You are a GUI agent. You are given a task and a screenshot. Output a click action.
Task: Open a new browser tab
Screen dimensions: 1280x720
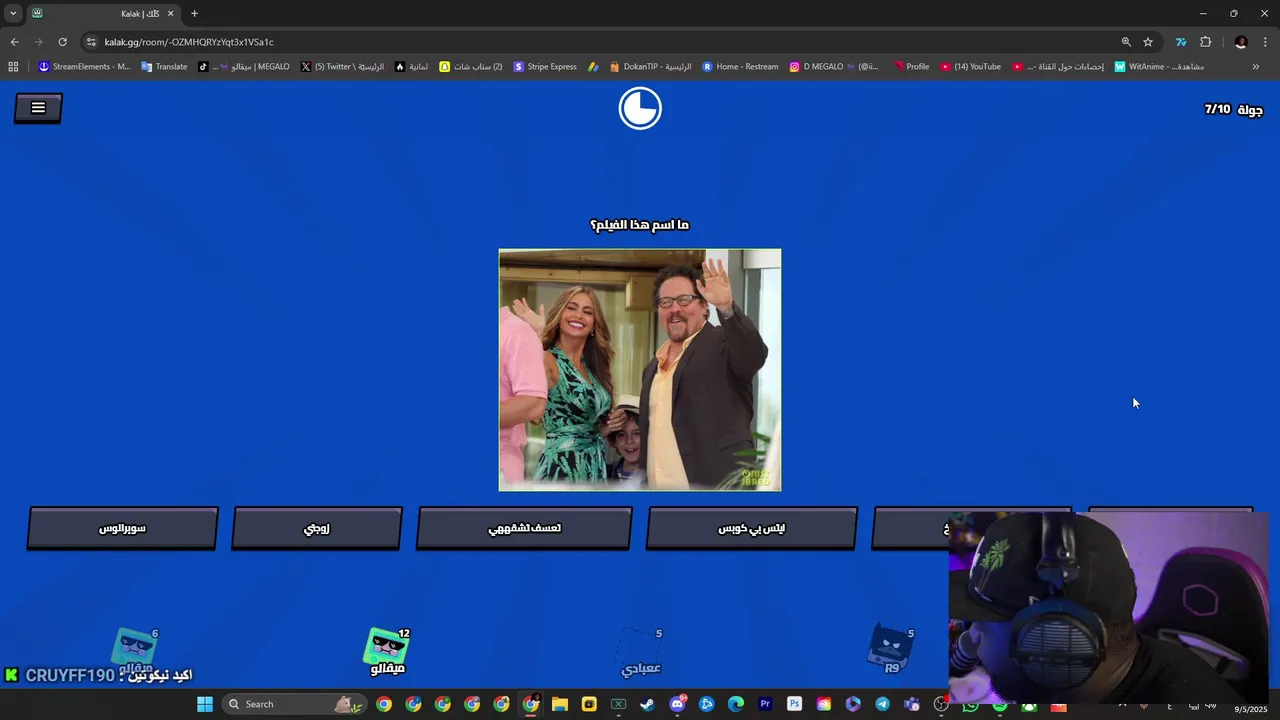[x=194, y=13]
